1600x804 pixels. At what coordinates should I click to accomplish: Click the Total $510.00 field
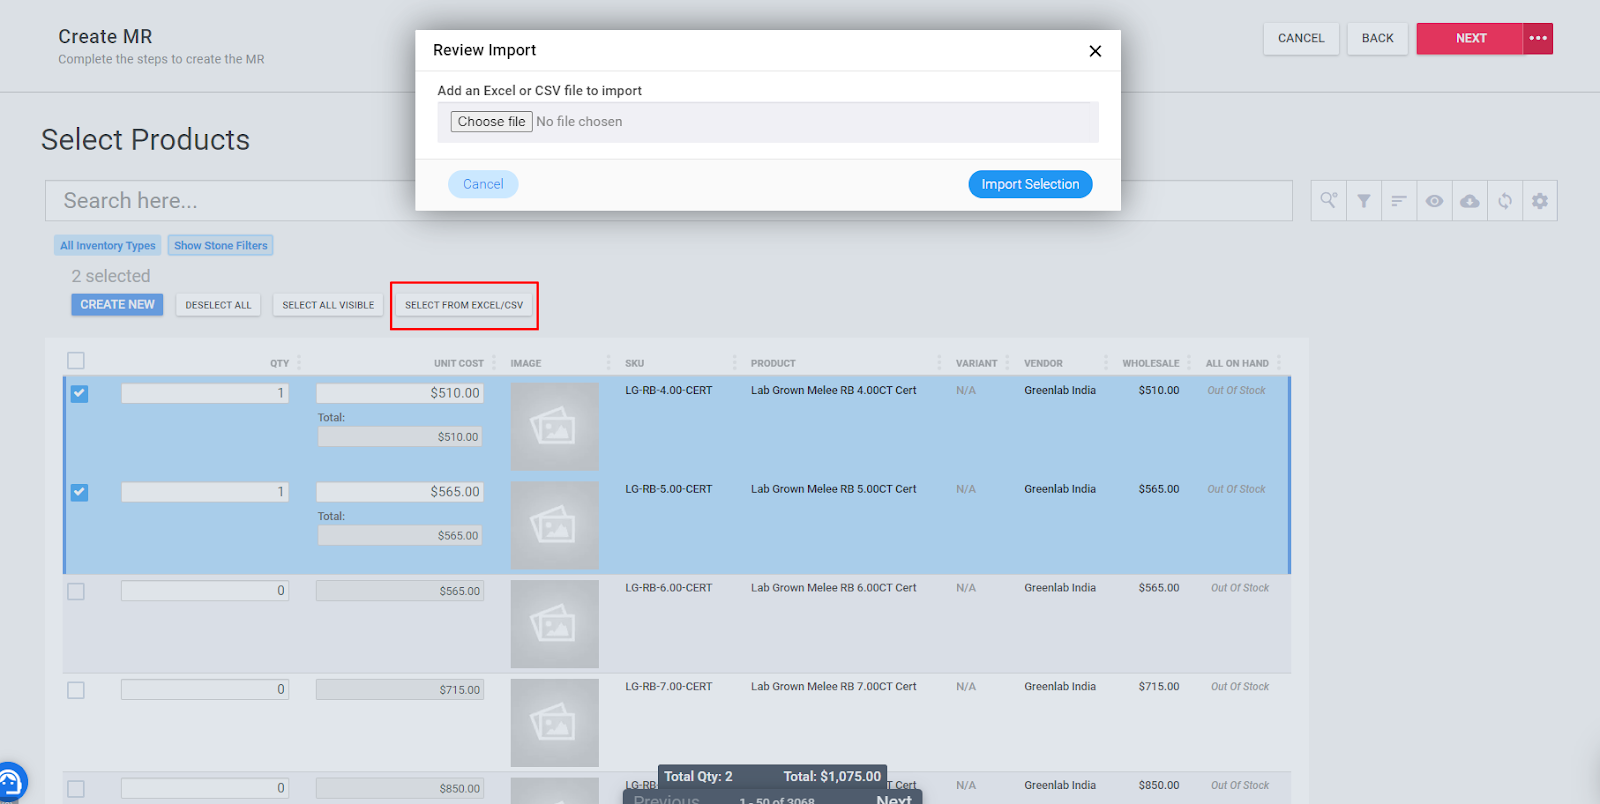coord(400,437)
